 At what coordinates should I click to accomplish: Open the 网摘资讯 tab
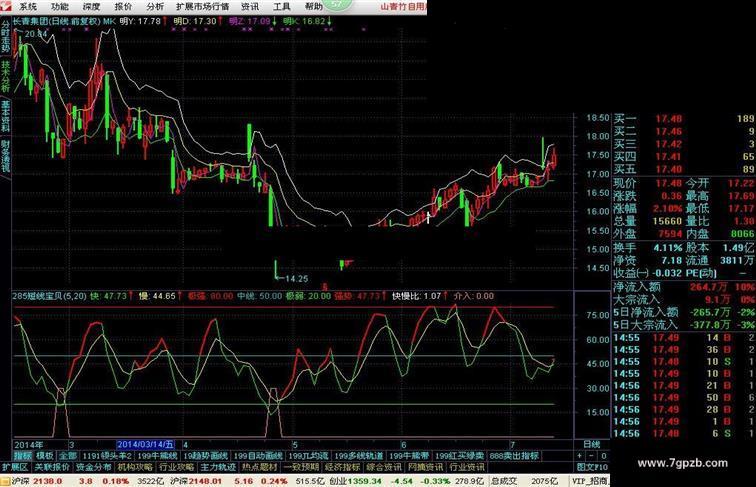[x=425, y=467]
